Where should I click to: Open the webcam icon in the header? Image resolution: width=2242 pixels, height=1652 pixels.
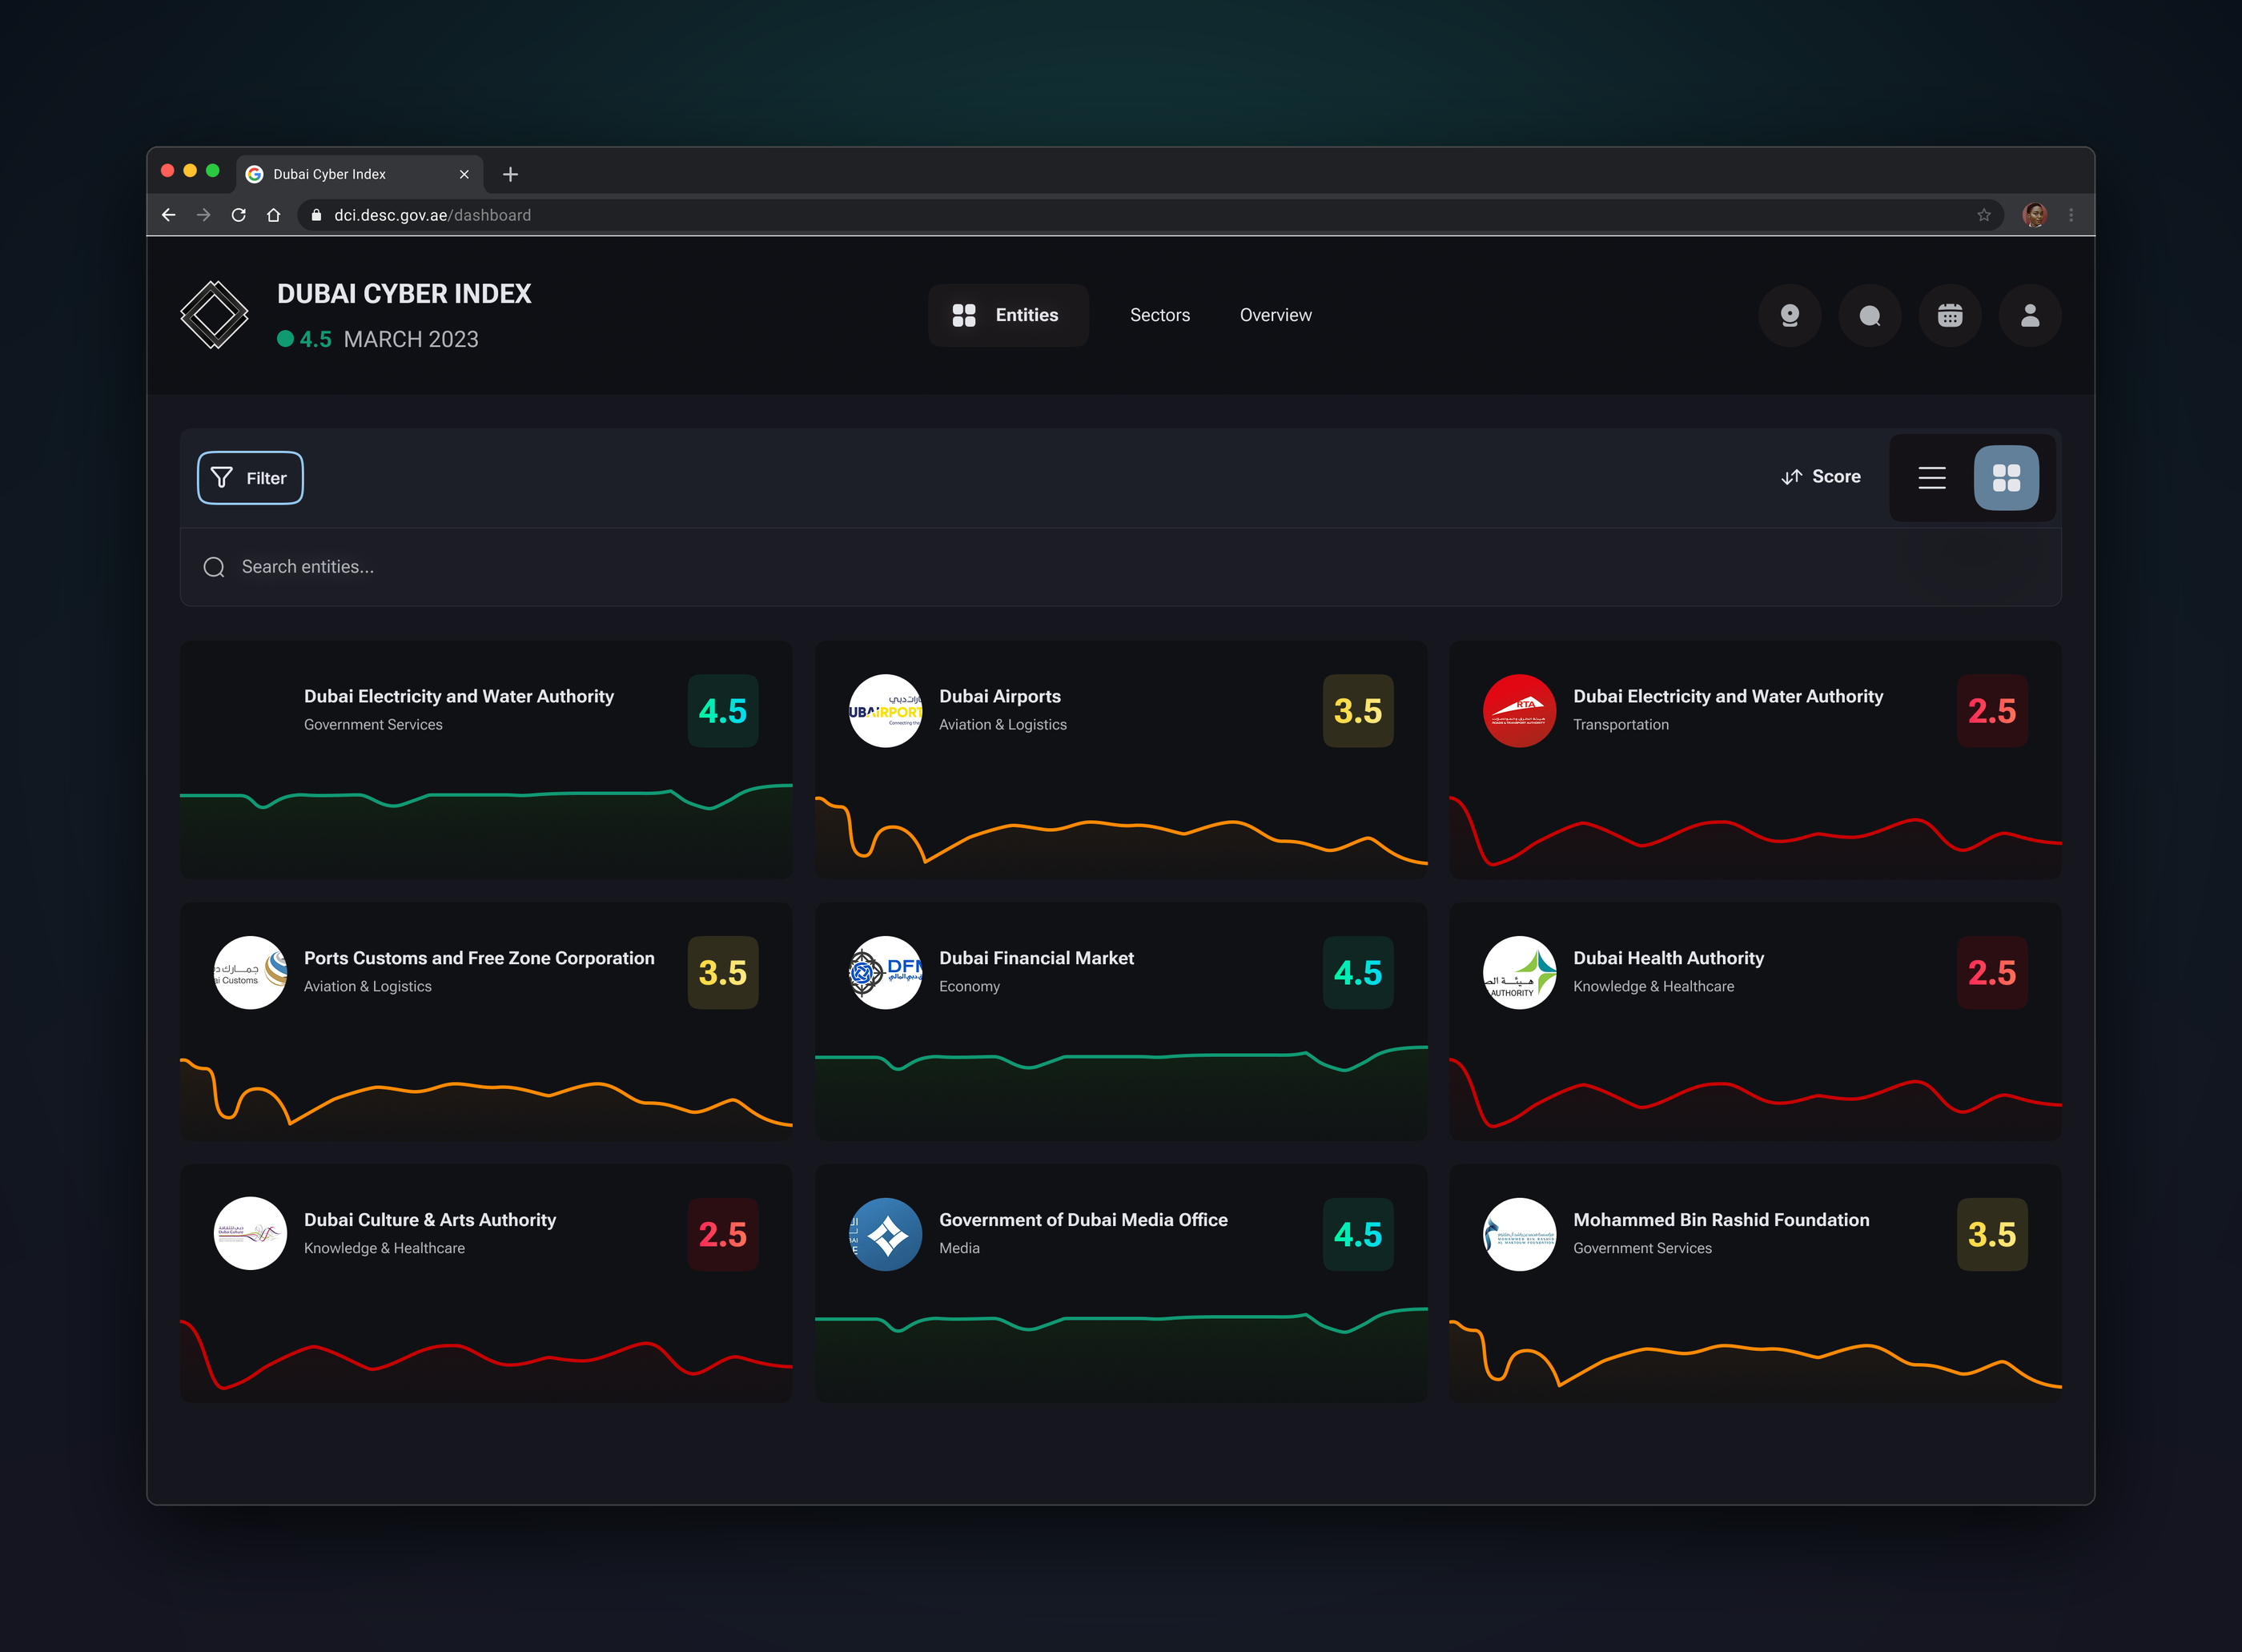click(x=1789, y=316)
